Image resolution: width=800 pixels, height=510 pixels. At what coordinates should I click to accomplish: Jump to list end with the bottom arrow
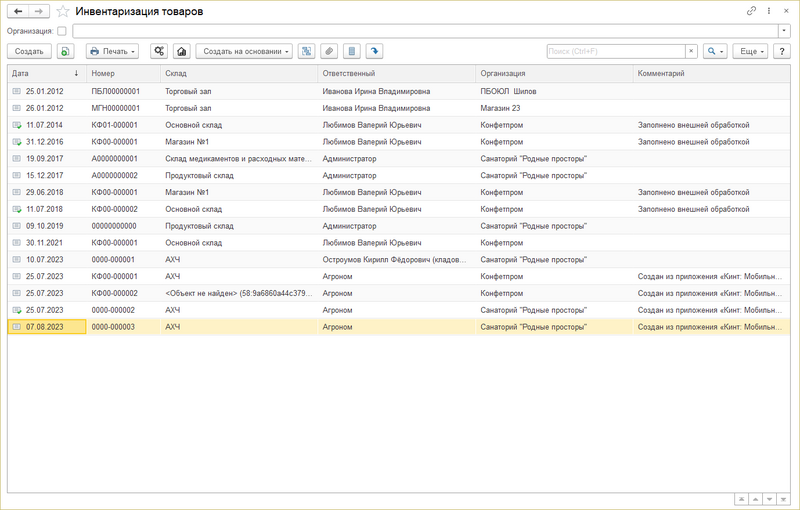tap(783, 499)
